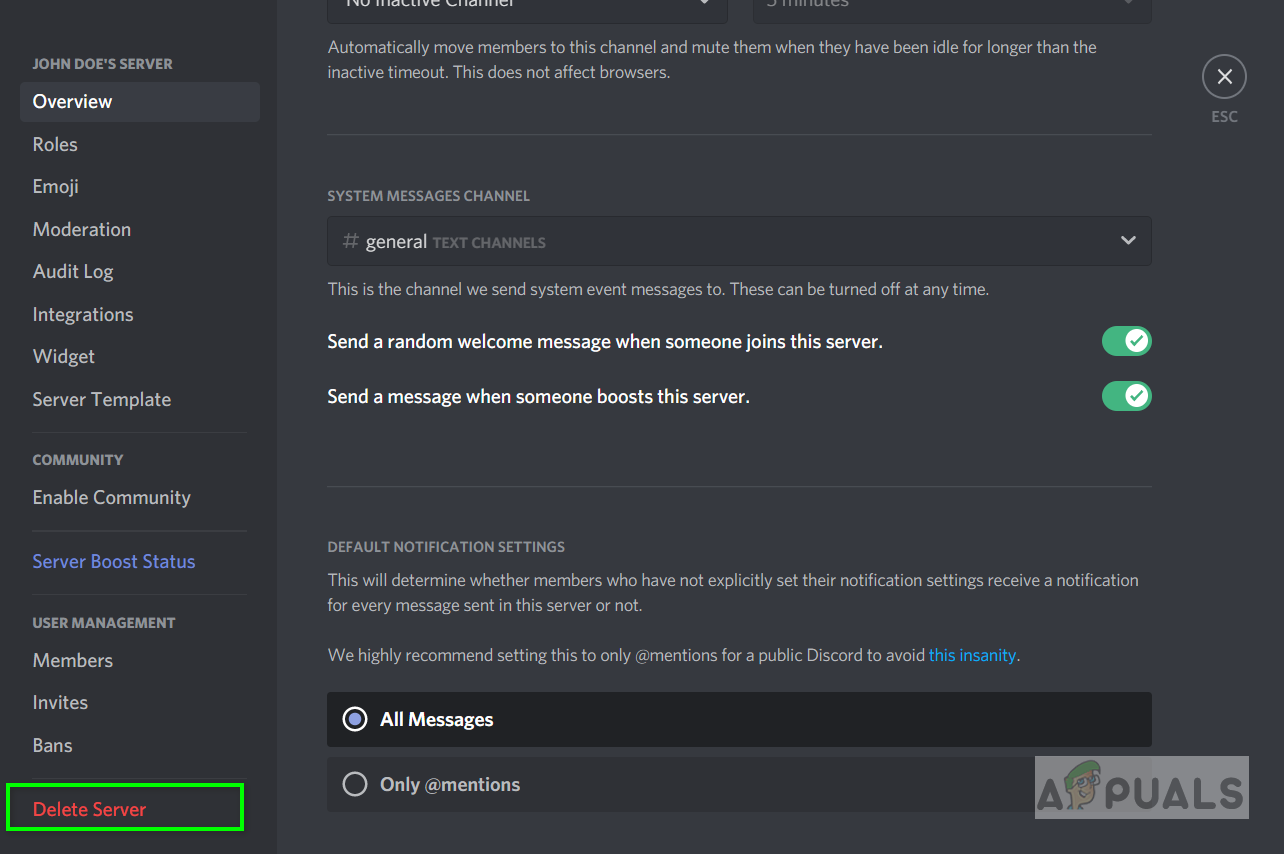
Task: Go to the Emoji settings
Action: [56, 186]
